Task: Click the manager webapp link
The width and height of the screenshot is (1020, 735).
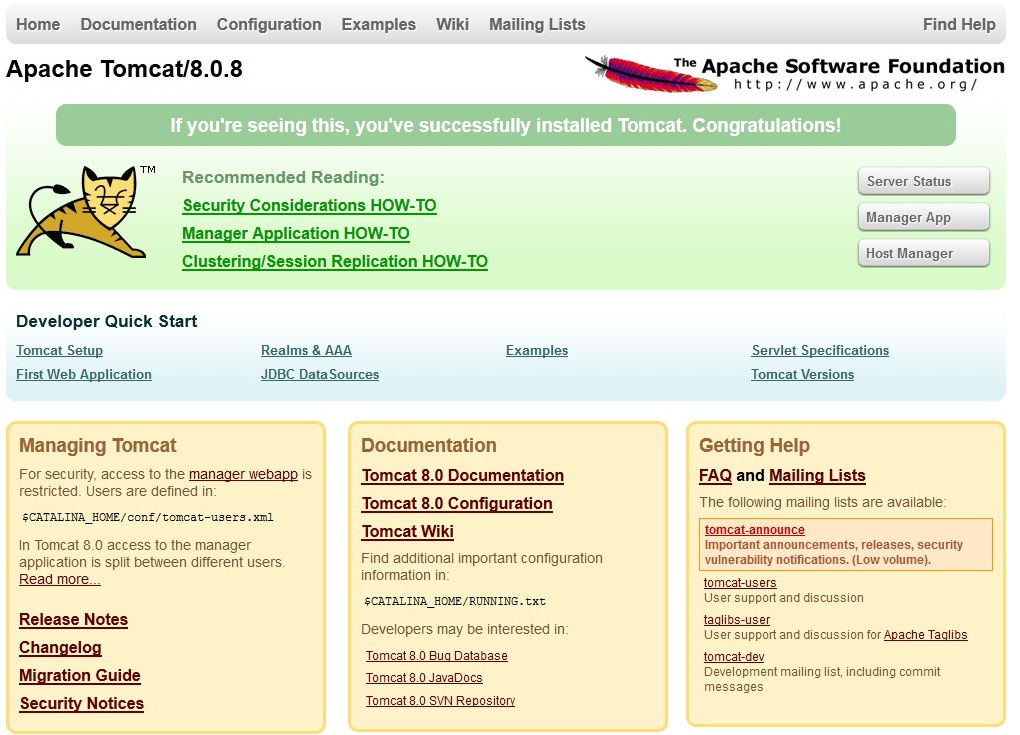Action: tap(243, 474)
